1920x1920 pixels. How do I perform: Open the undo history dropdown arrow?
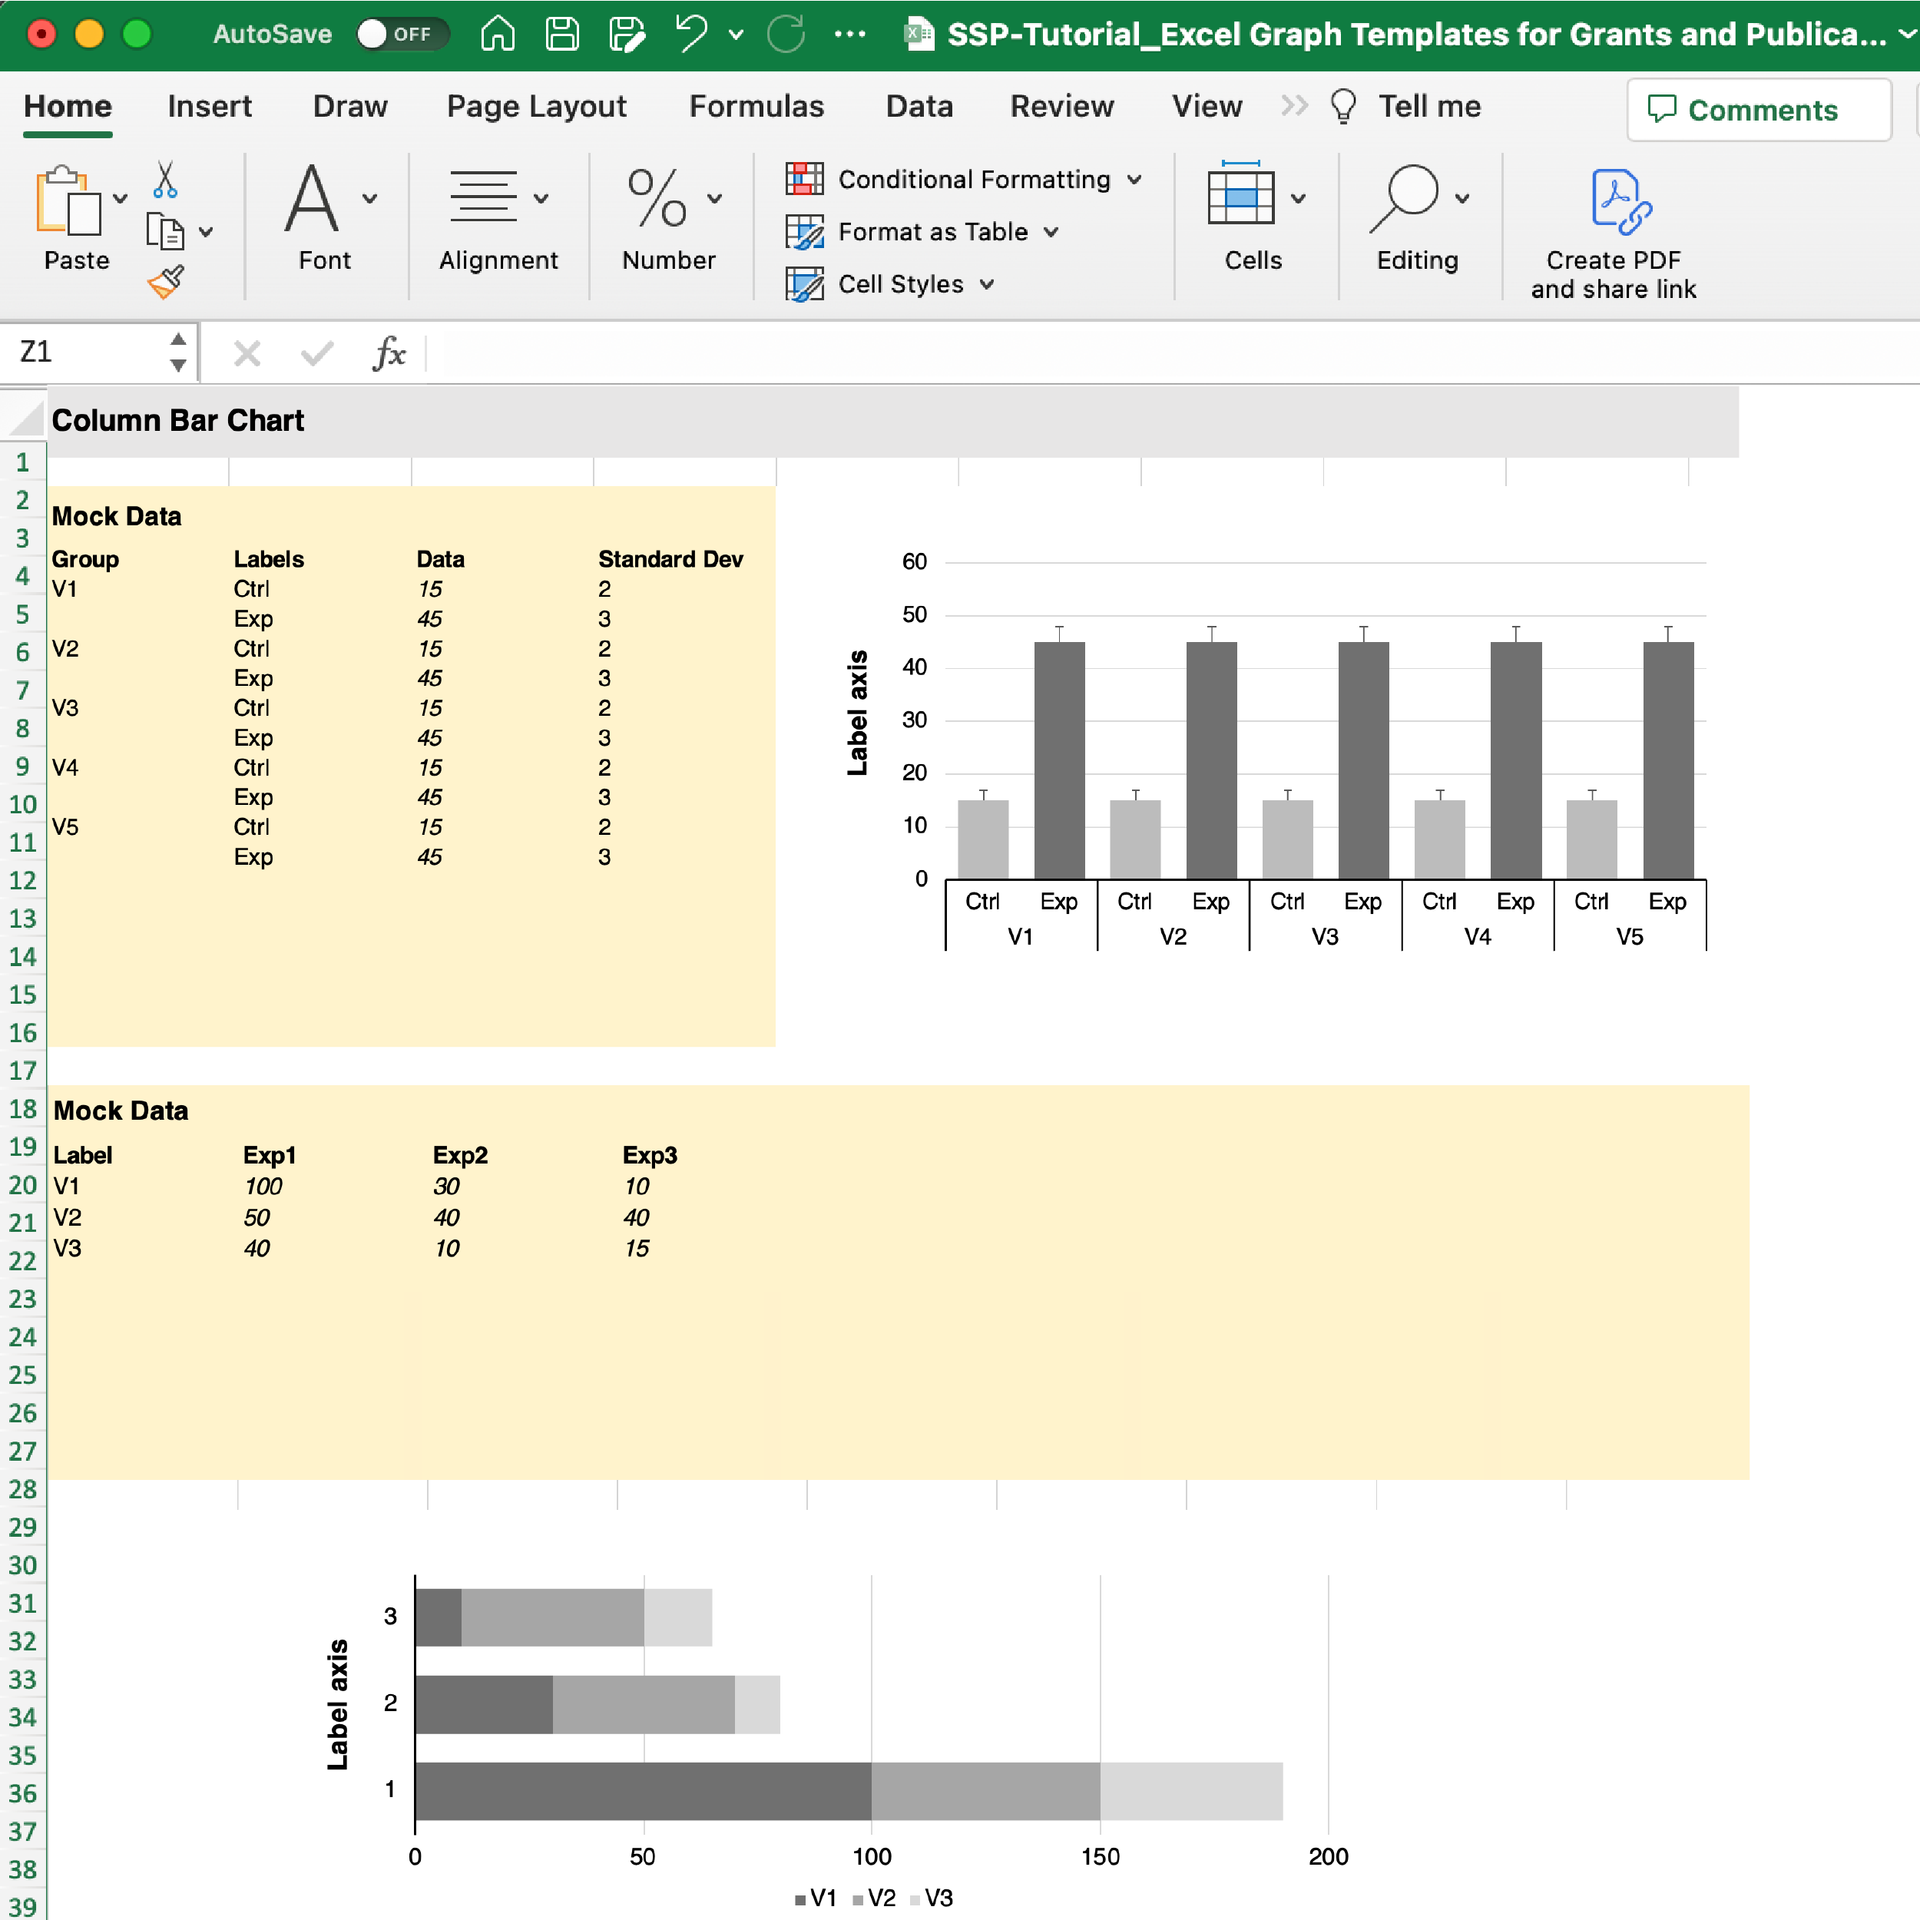coord(737,34)
